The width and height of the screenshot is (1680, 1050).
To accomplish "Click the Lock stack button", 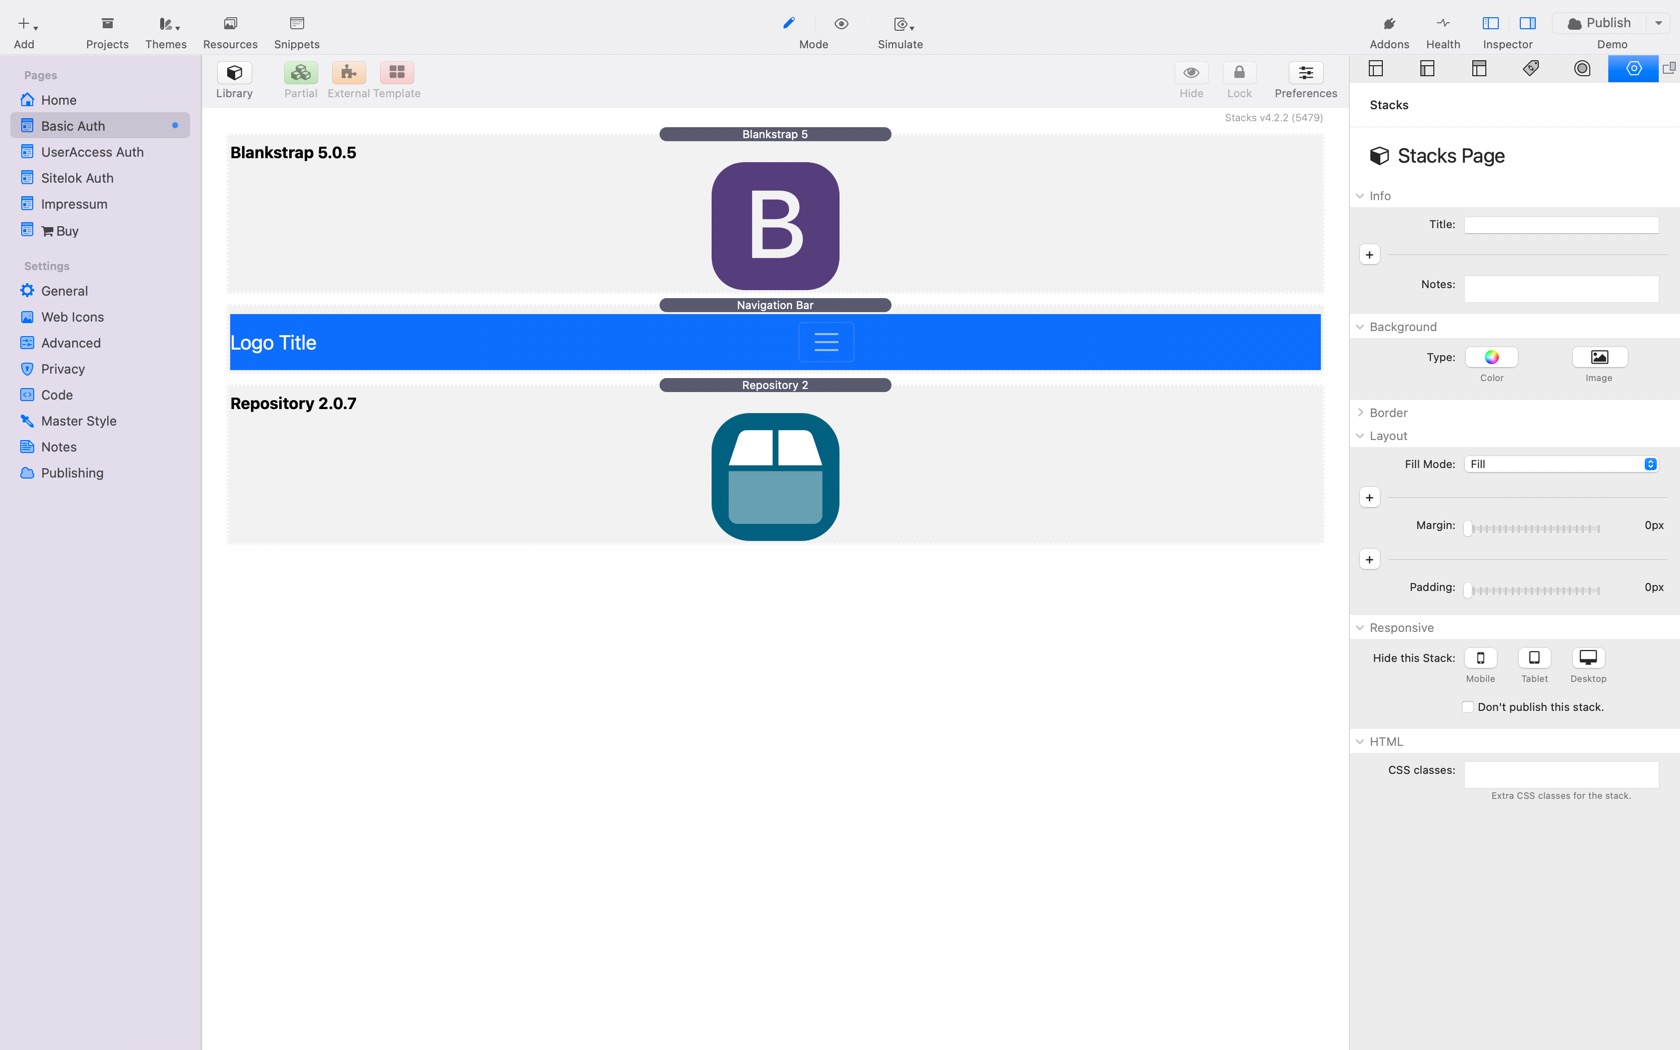I will pos(1239,73).
